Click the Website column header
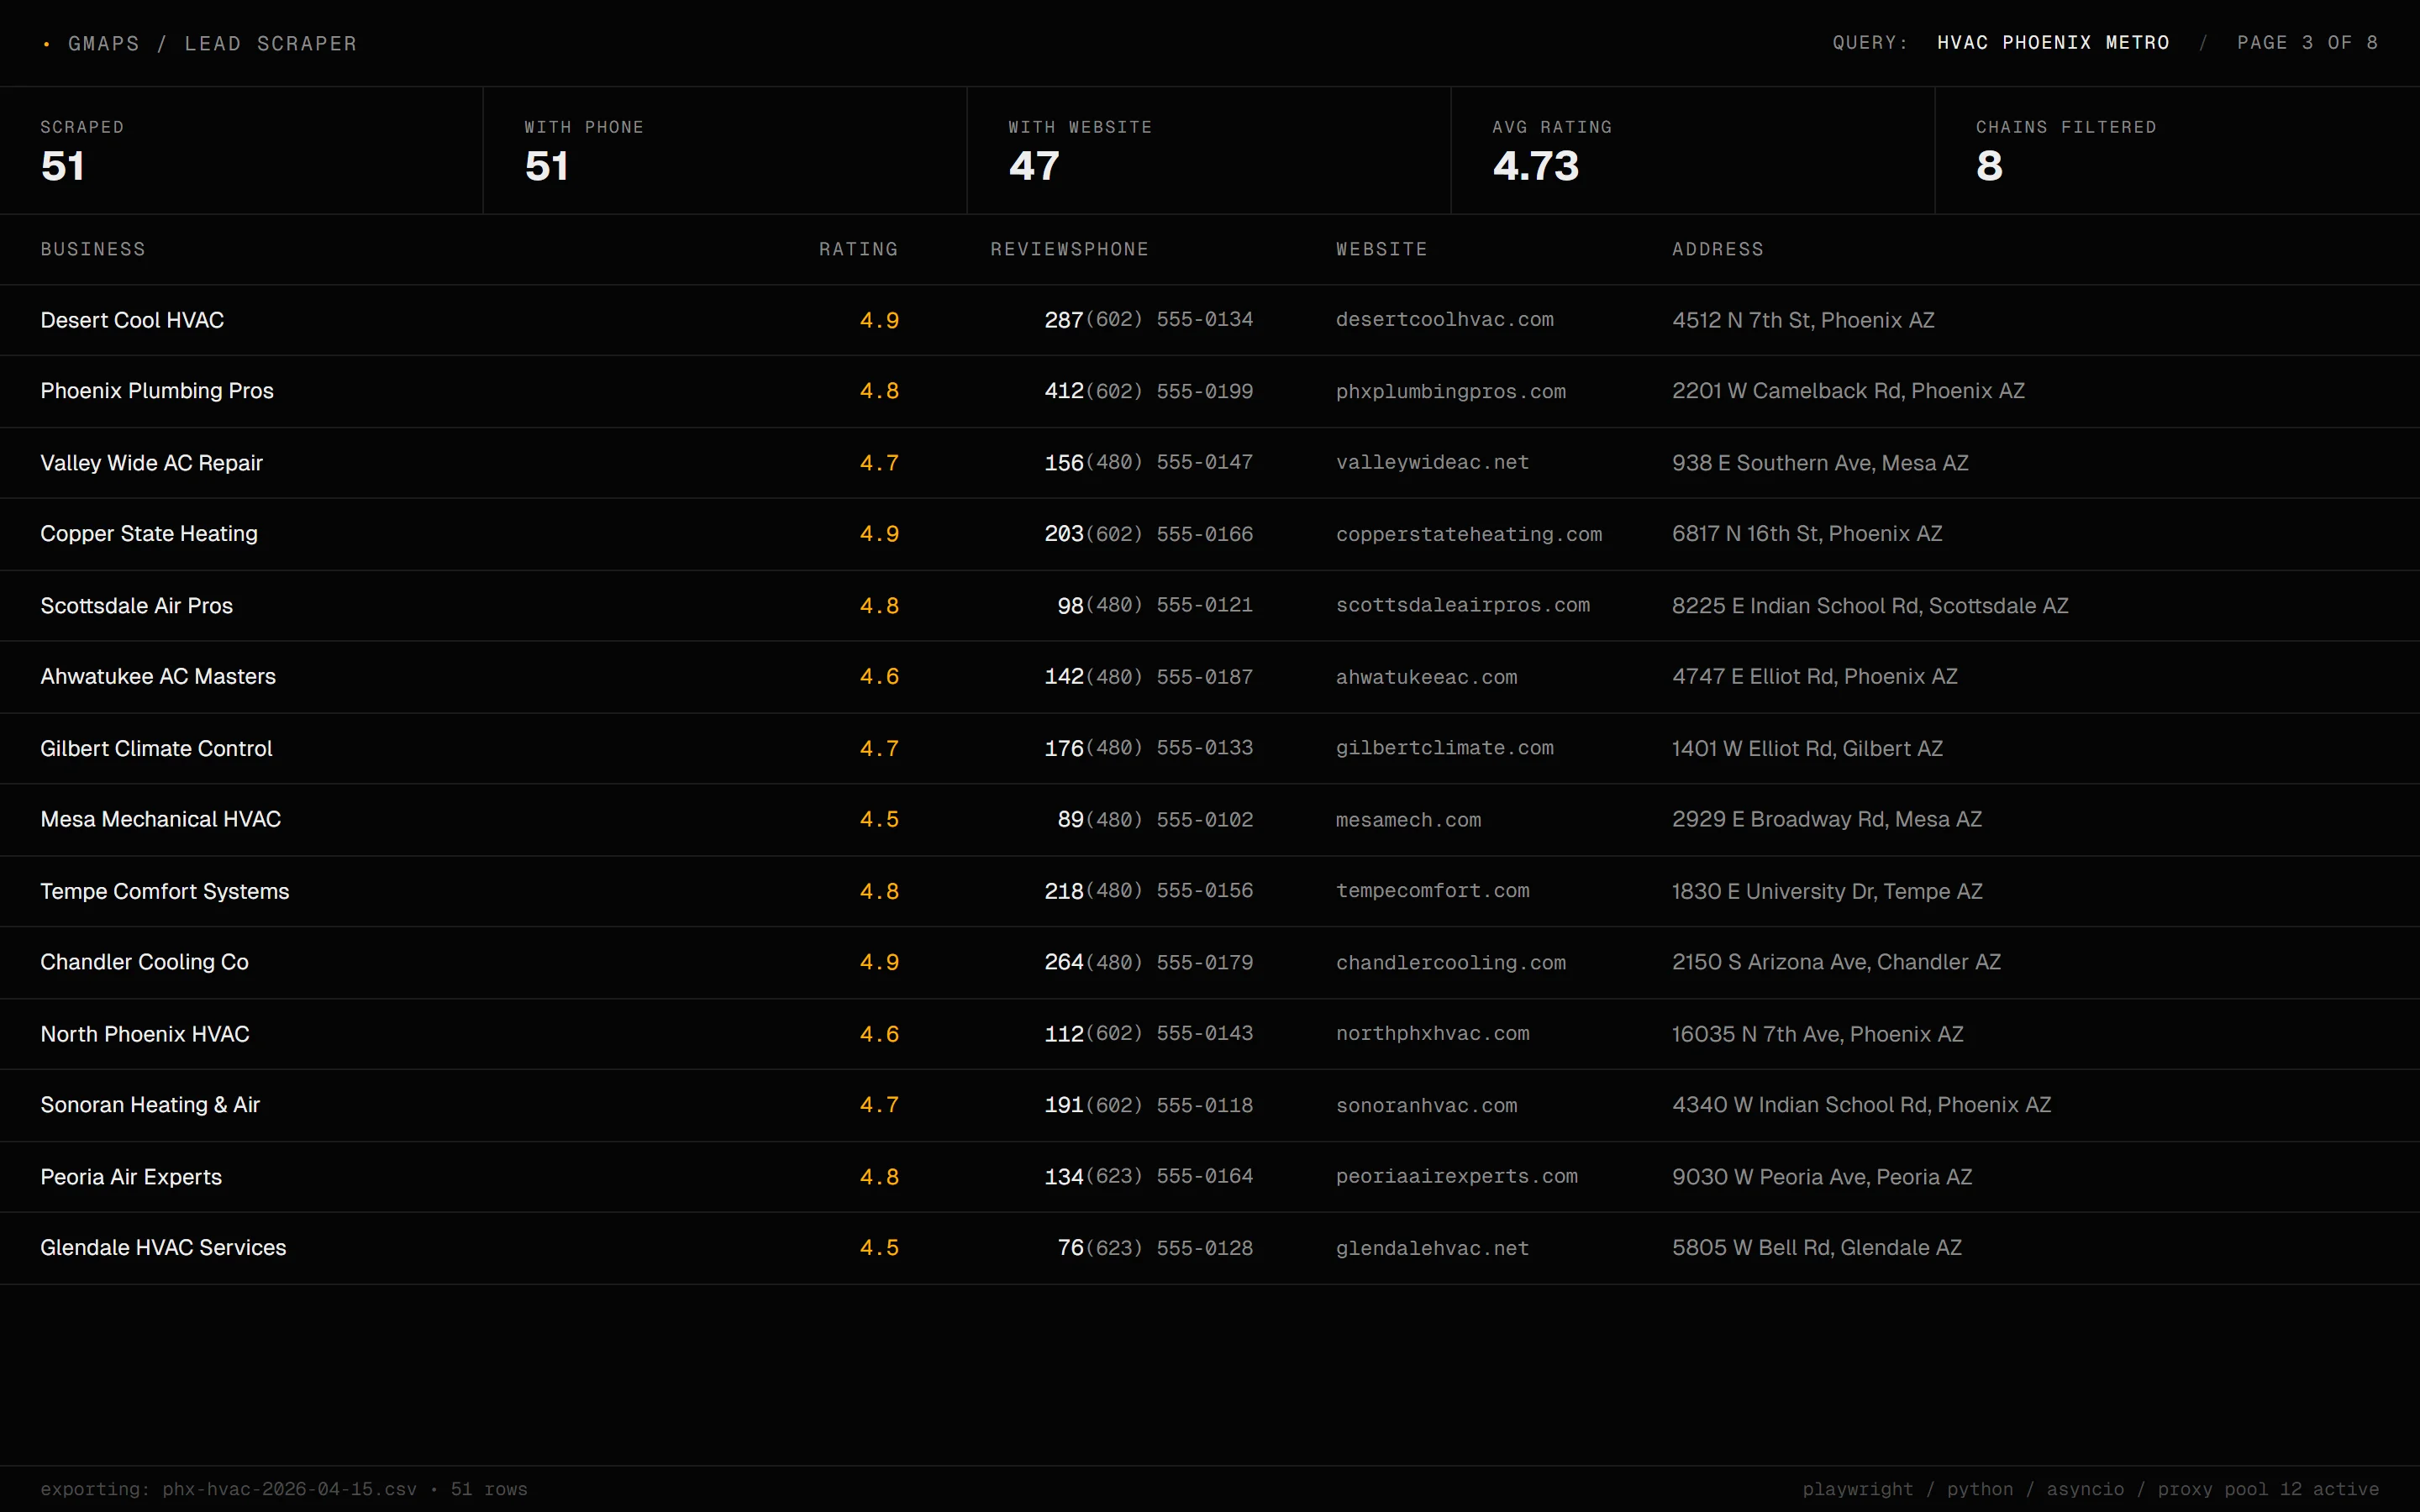The height and width of the screenshot is (1512, 2420). tap(1381, 249)
